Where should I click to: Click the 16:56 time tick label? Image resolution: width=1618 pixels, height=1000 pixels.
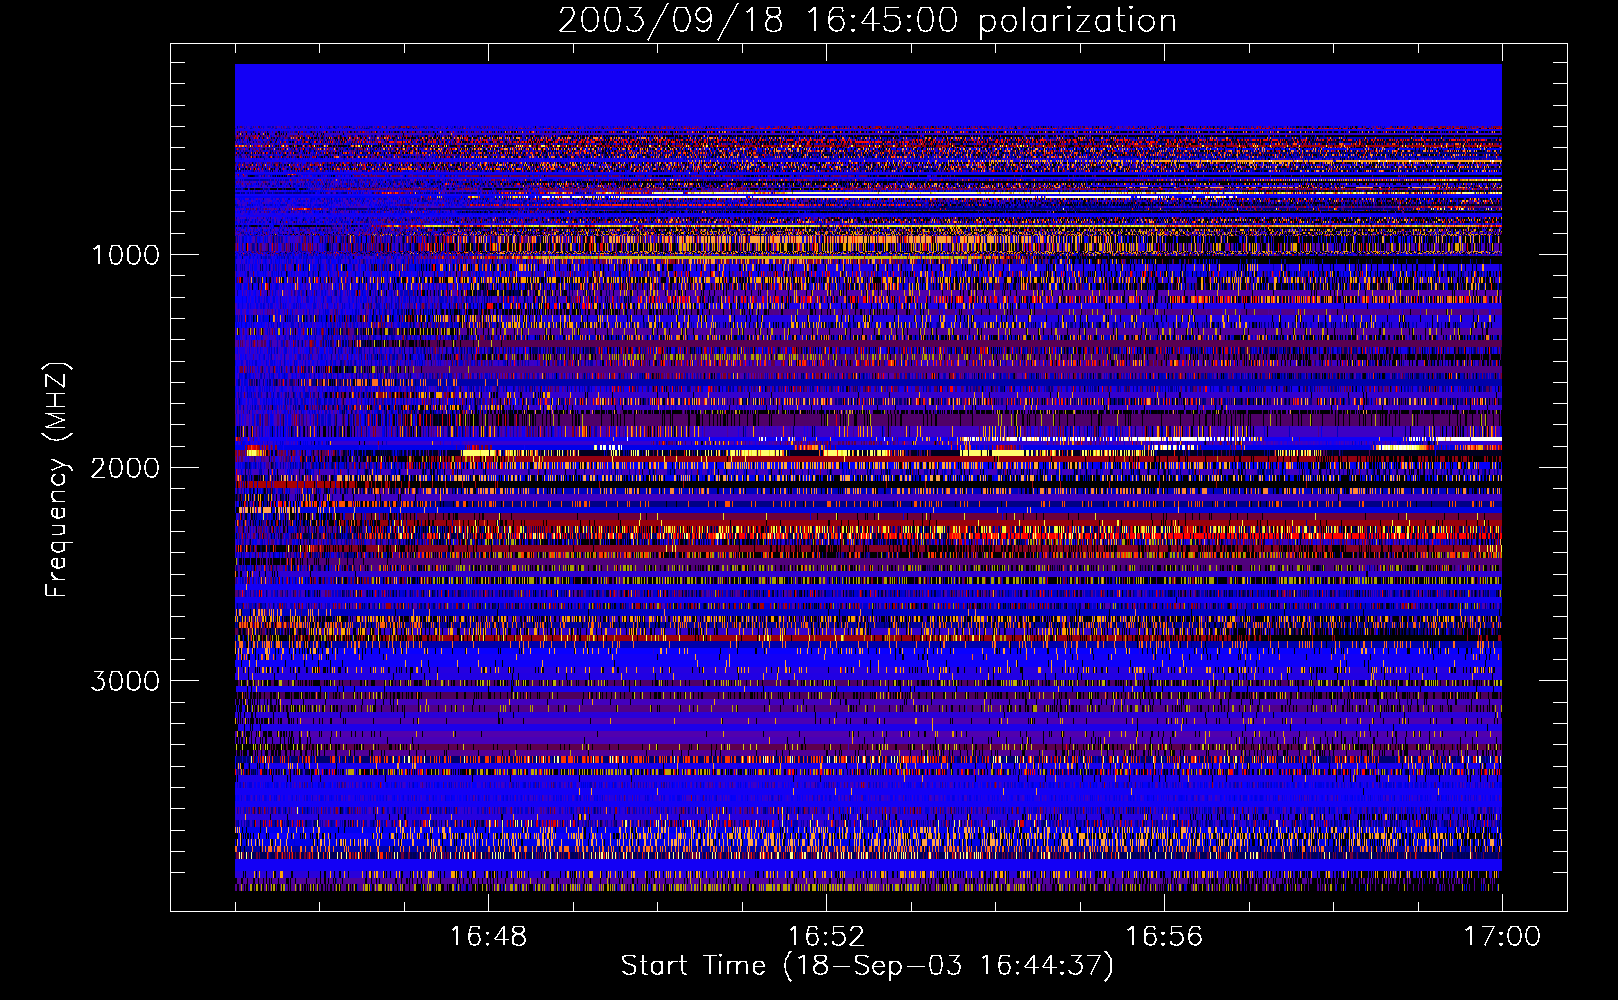coord(1164,937)
